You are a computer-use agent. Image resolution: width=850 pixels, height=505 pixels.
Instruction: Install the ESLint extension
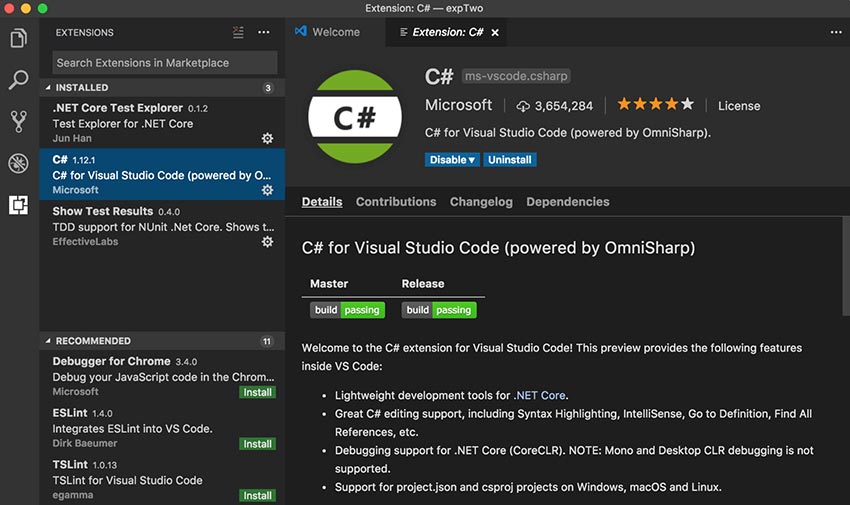(257, 444)
